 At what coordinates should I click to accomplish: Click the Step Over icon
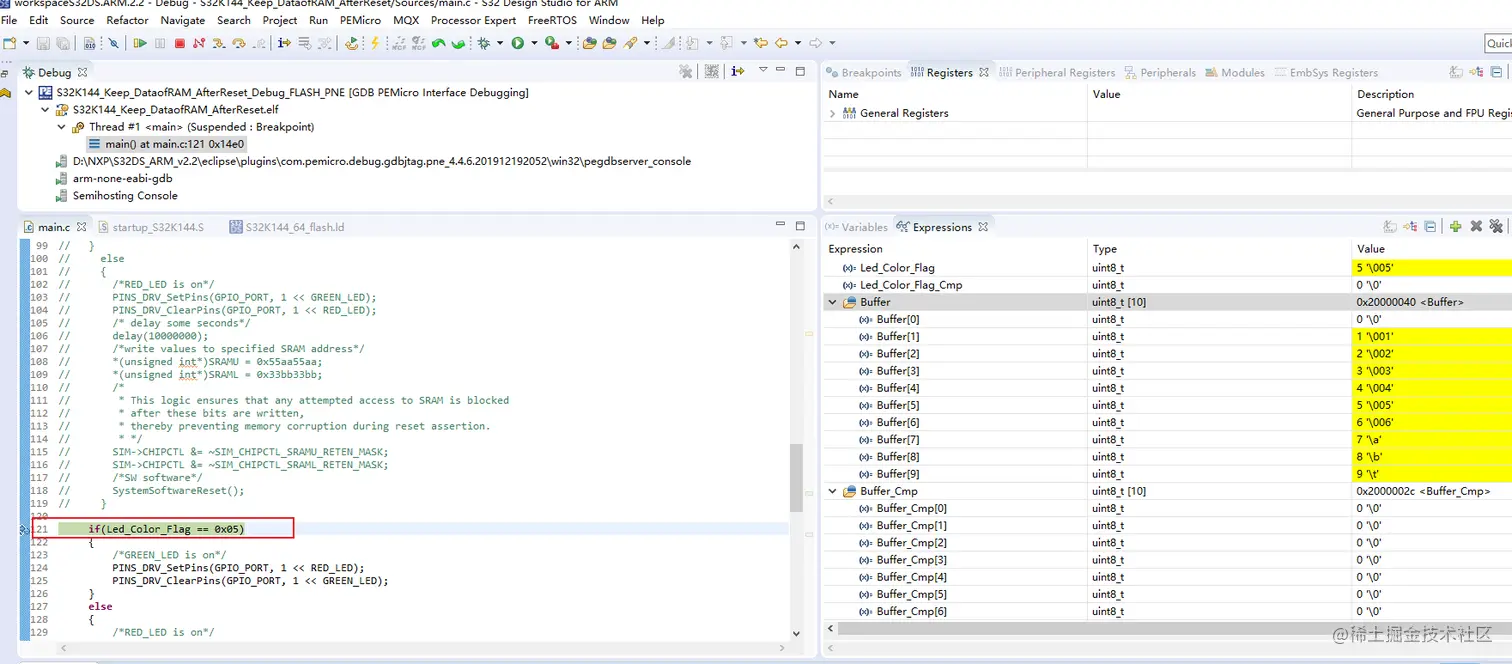[239, 43]
